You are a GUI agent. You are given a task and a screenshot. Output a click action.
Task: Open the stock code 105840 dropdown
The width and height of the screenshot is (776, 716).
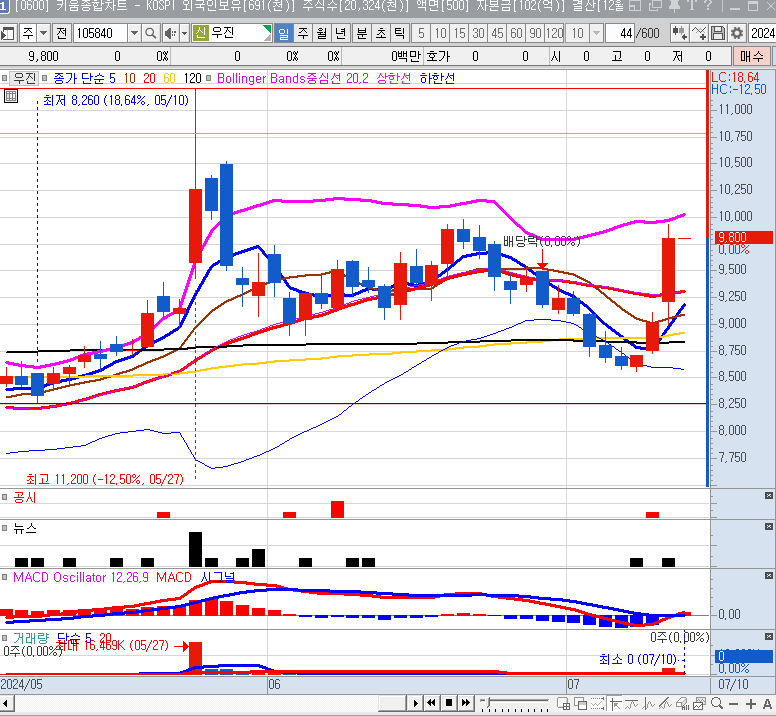click(134, 33)
